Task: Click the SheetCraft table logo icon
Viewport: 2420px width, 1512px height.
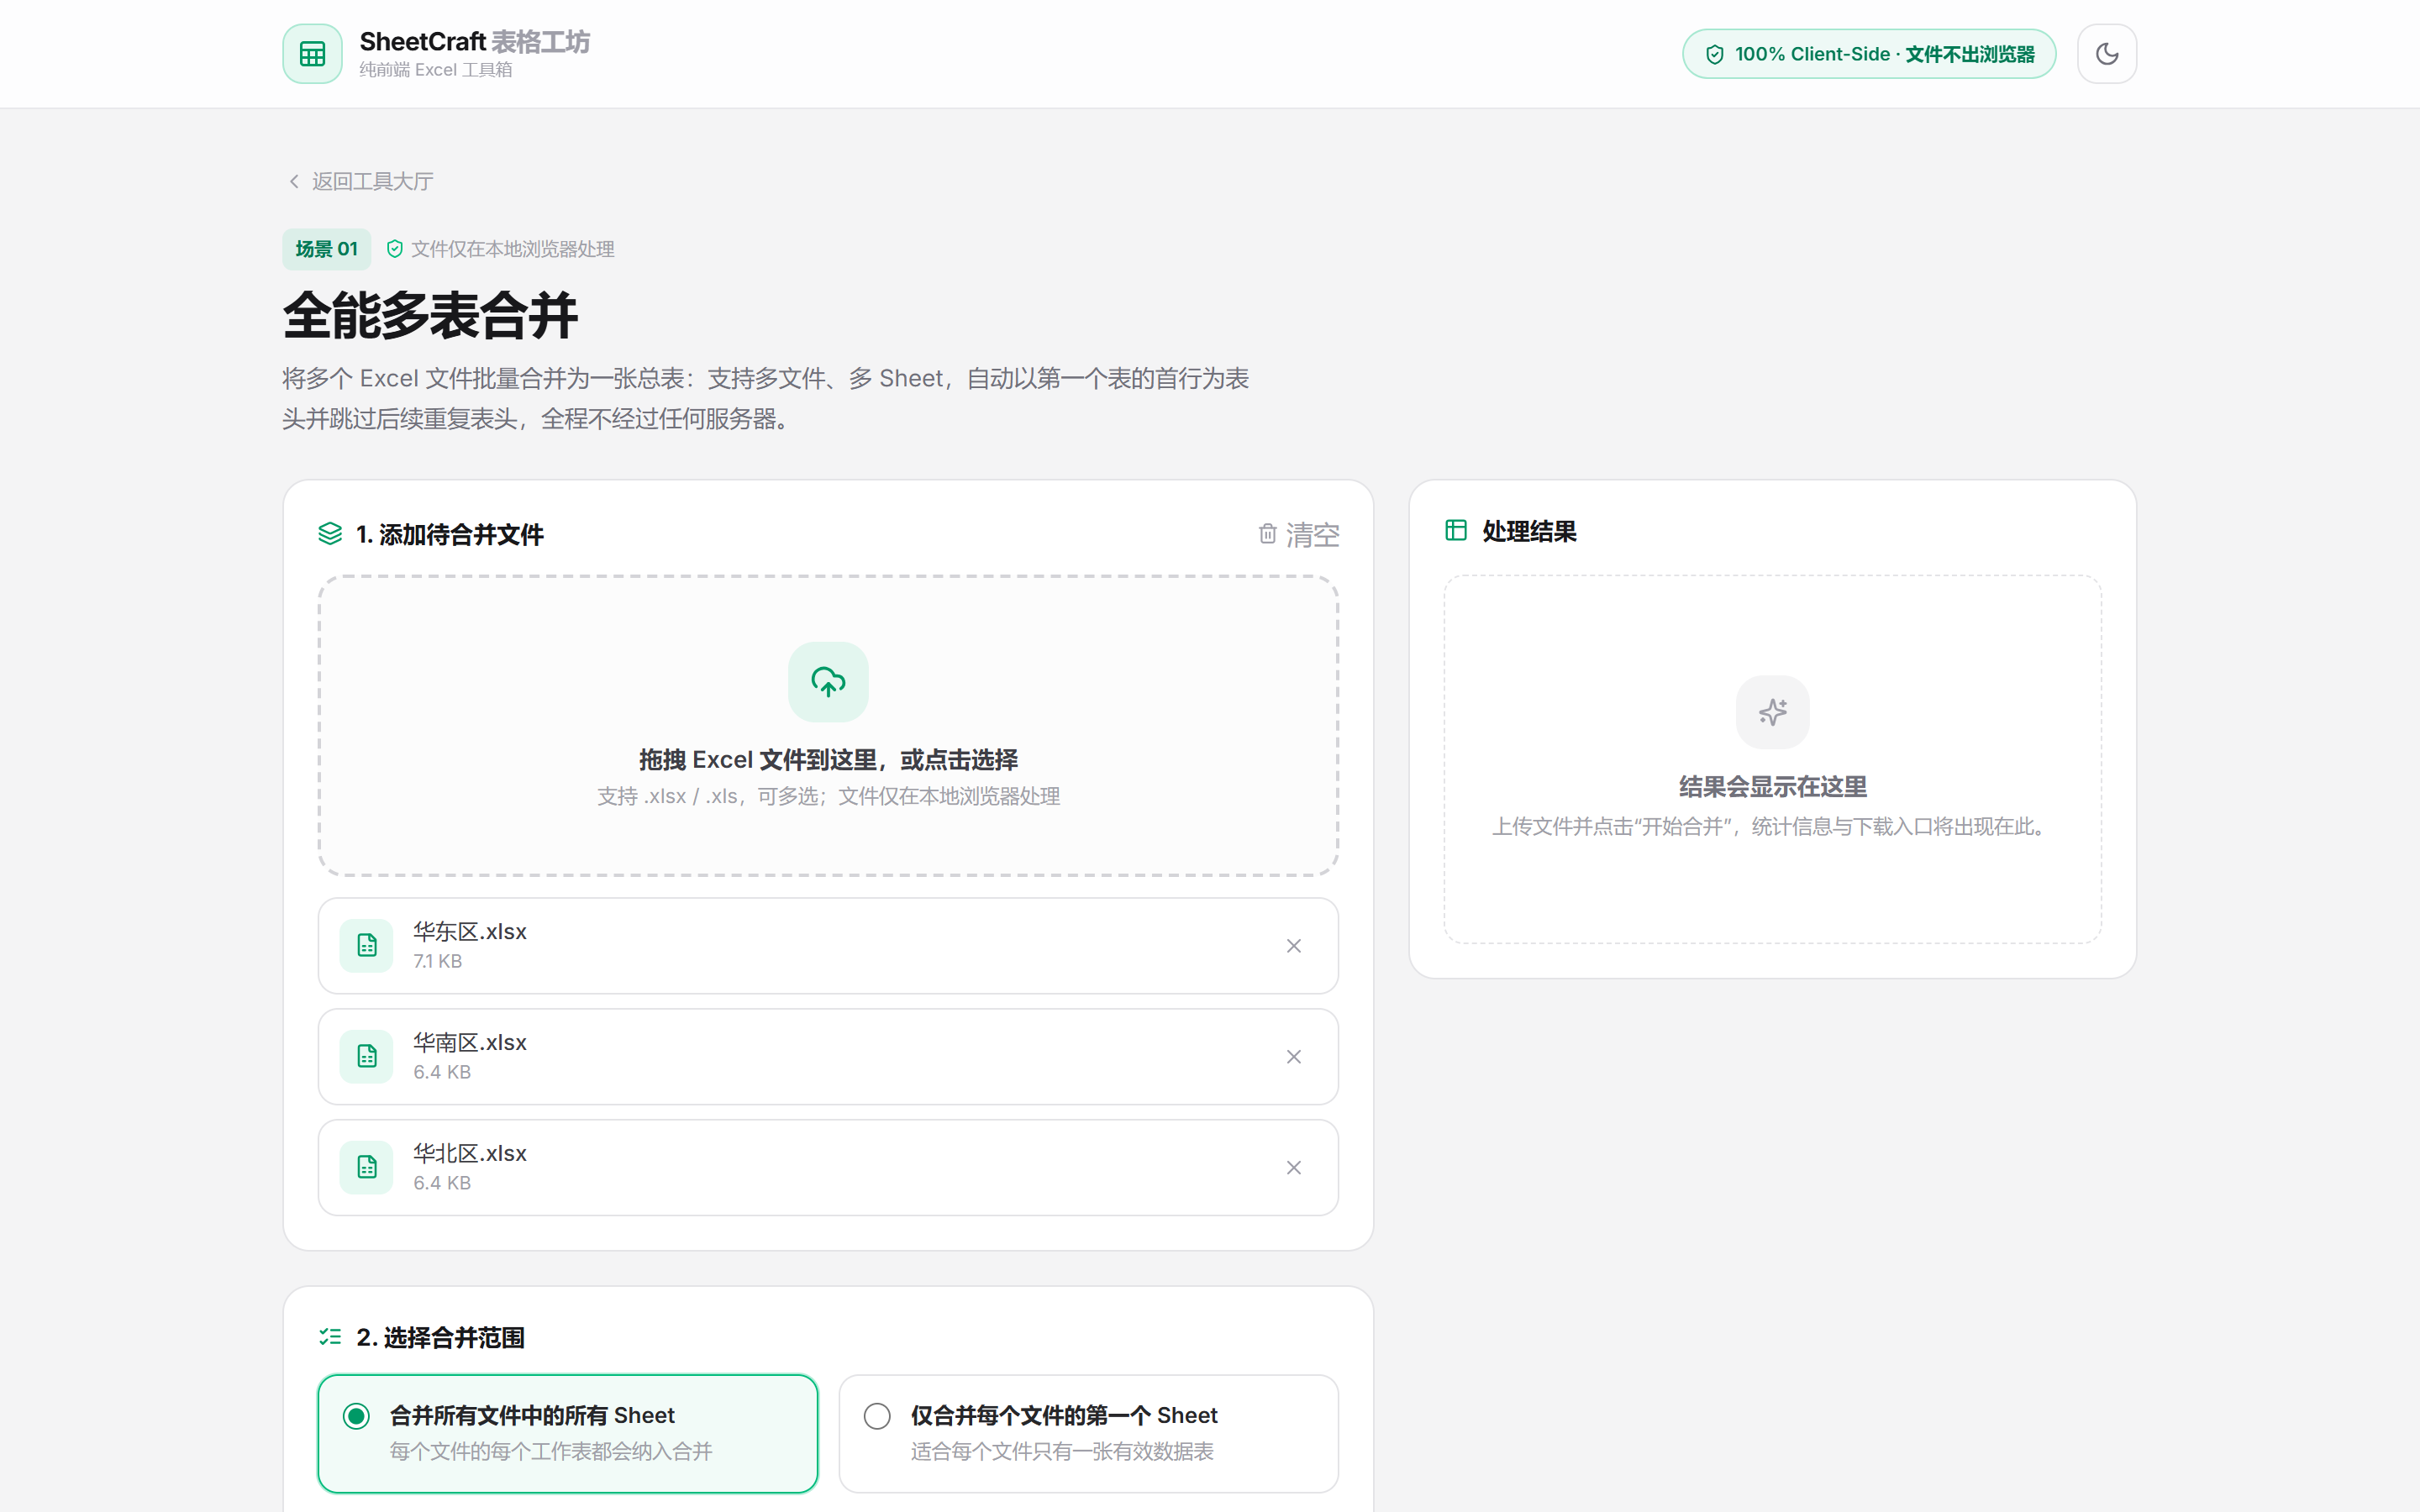Action: tap(312, 54)
